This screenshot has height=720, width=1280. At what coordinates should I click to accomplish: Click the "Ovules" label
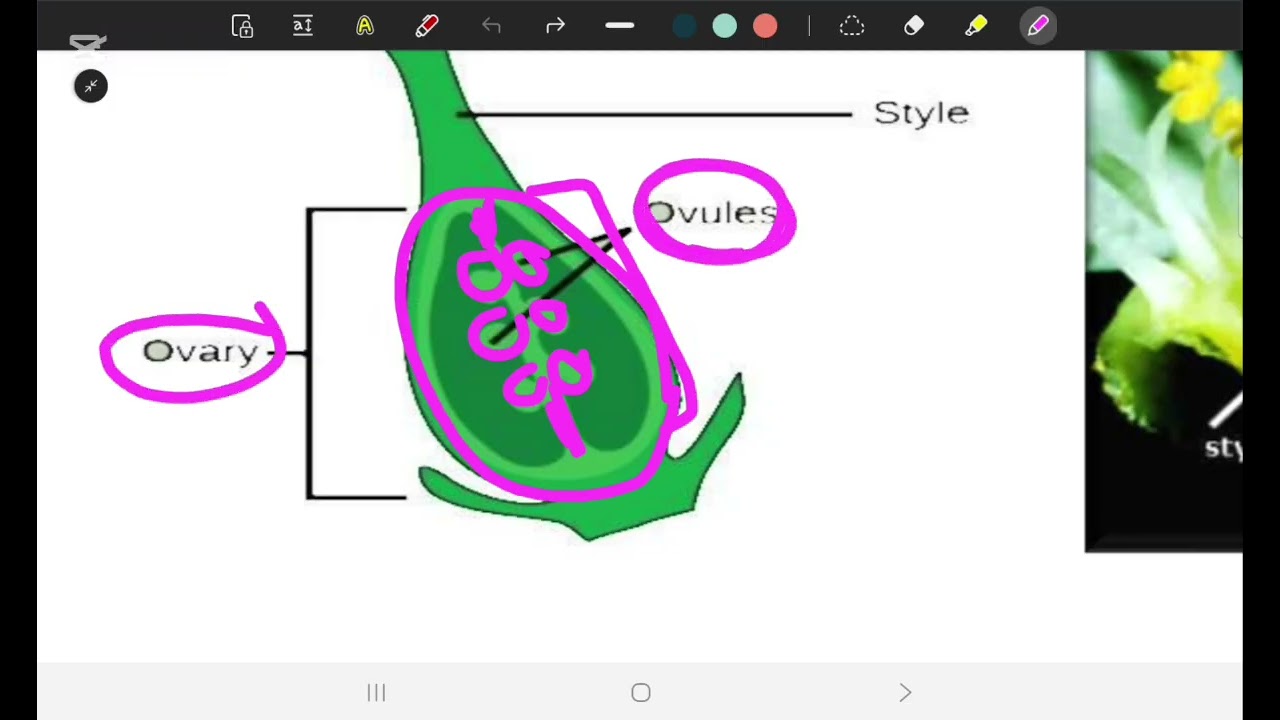(x=711, y=213)
